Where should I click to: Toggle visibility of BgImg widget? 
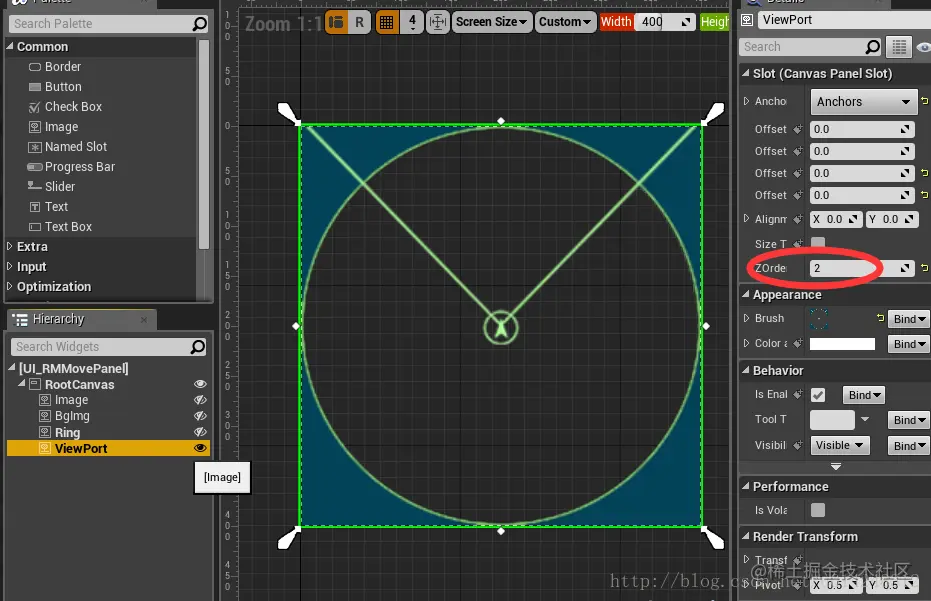click(200, 416)
